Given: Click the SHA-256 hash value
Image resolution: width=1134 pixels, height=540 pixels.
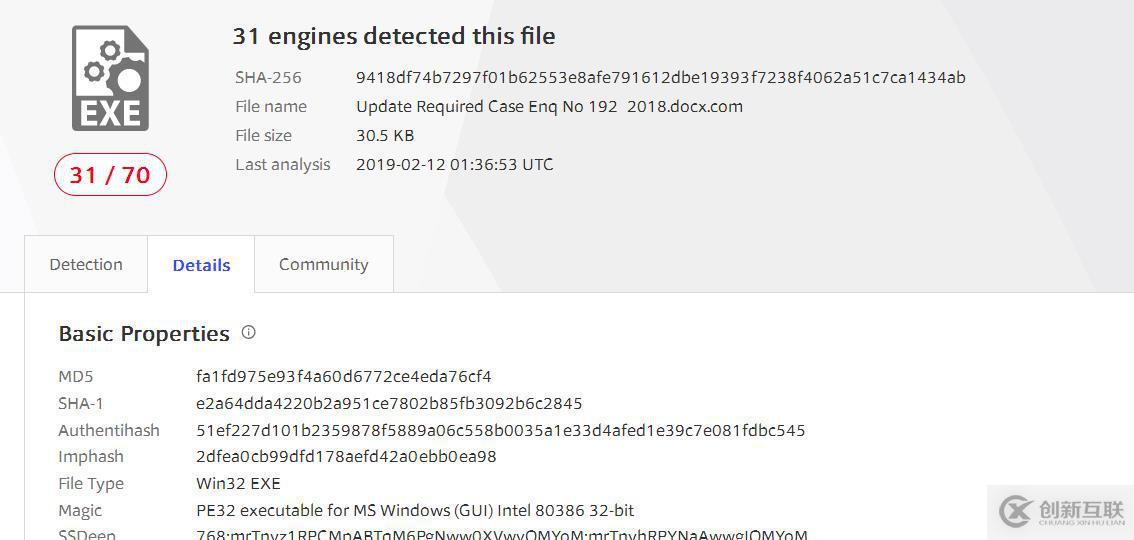Looking at the screenshot, I should coord(660,77).
